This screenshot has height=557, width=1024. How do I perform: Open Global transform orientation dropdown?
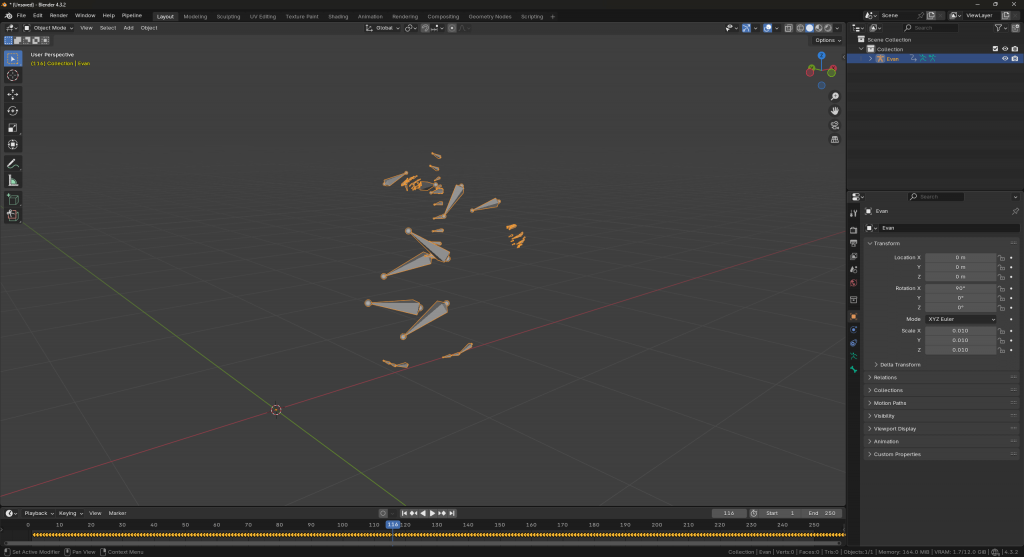pyautogui.click(x=383, y=28)
